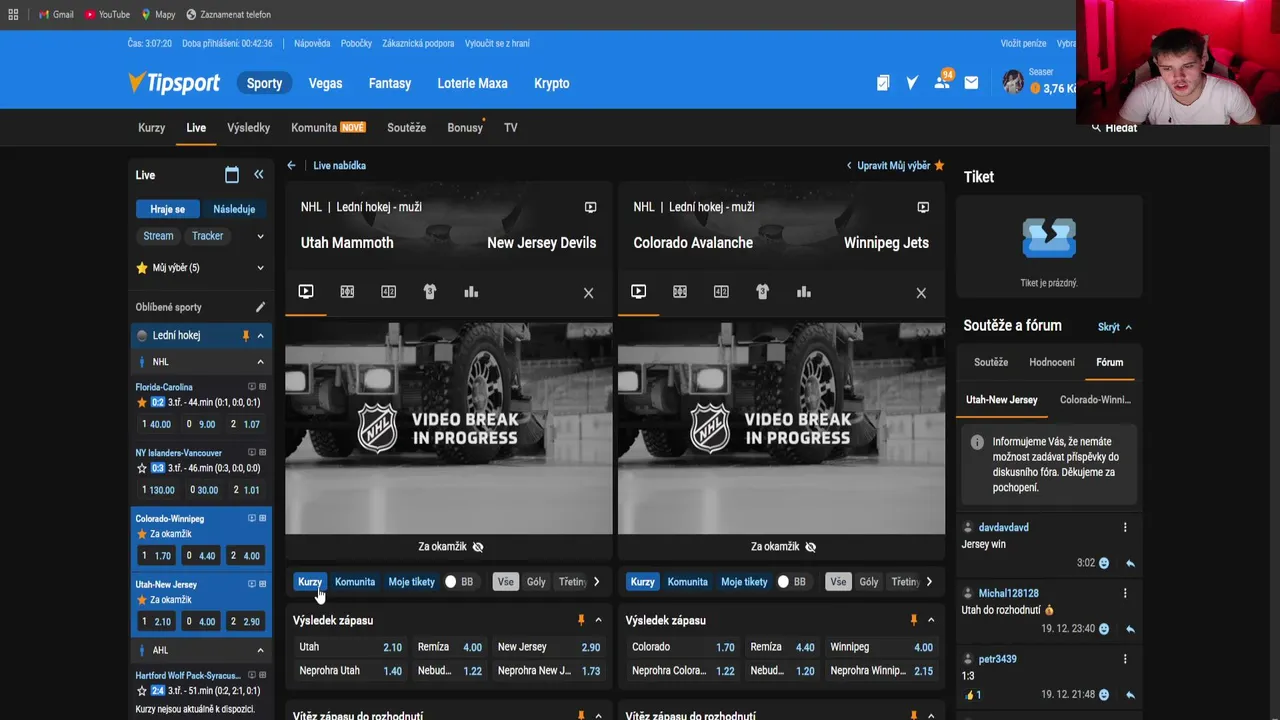Open options menu for Michal128128 post
Image resolution: width=1280 pixels, height=720 pixels.
[x=1125, y=593]
